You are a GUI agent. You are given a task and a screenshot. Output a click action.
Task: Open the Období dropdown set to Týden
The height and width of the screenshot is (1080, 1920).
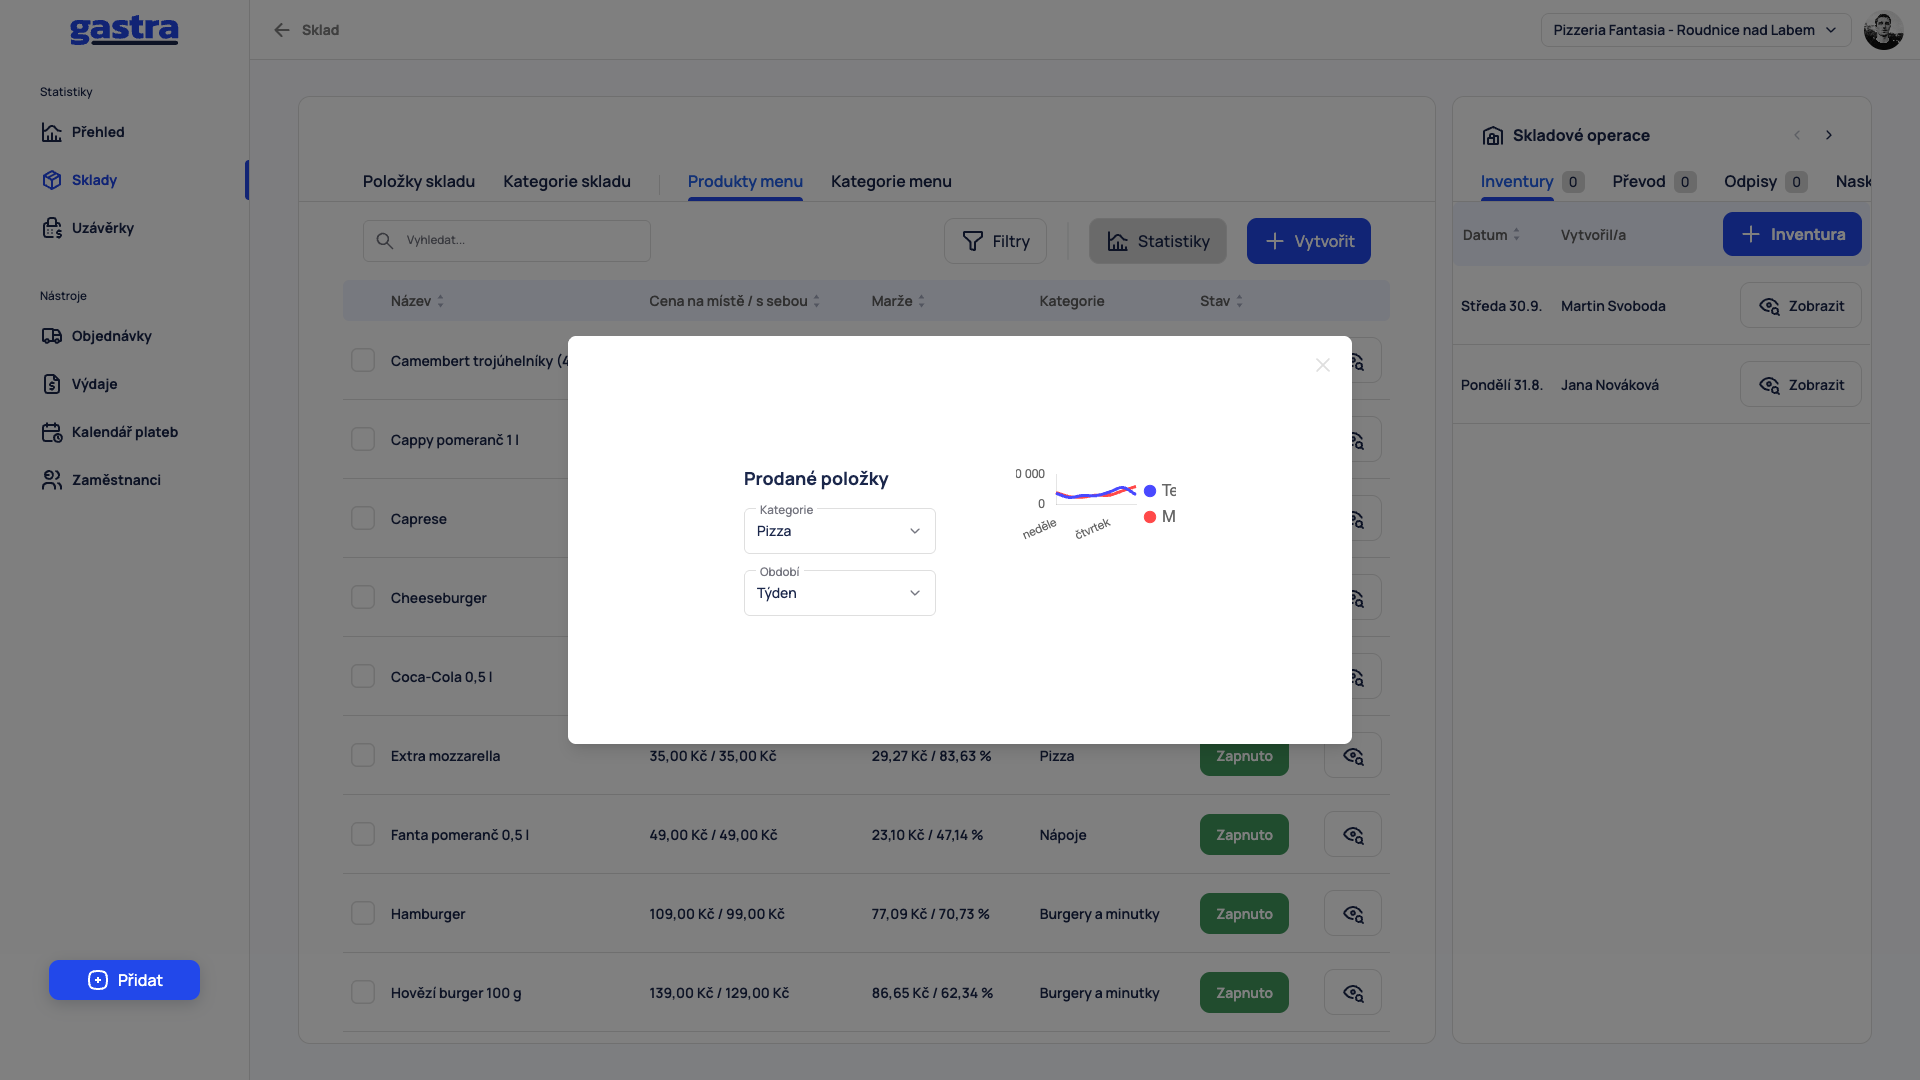tap(840, 593)
